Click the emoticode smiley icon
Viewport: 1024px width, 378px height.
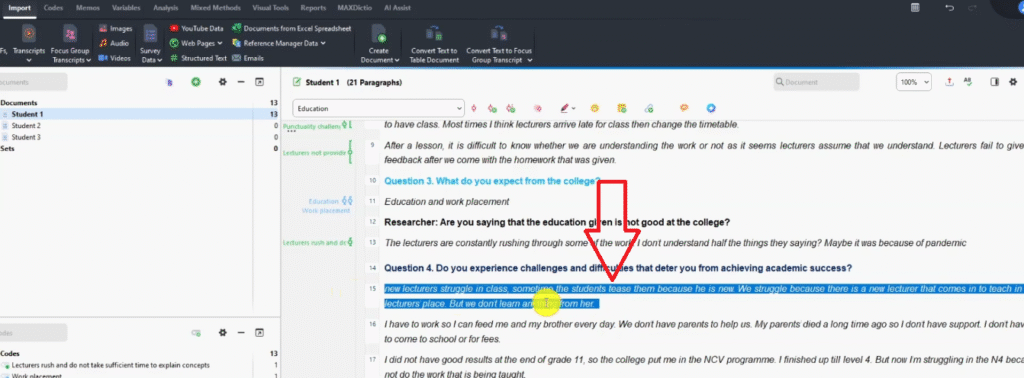(595, 108)
